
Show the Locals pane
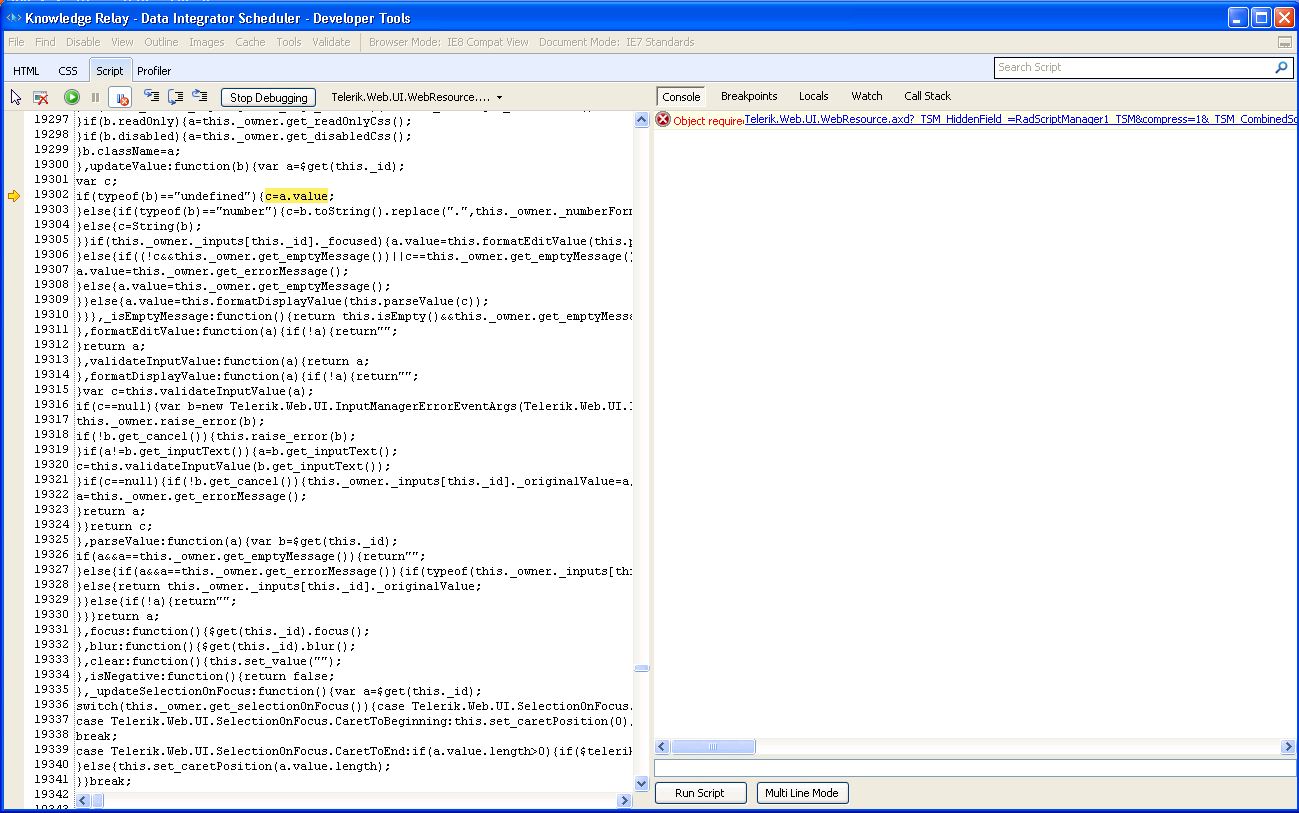click(x=814, y=96)
